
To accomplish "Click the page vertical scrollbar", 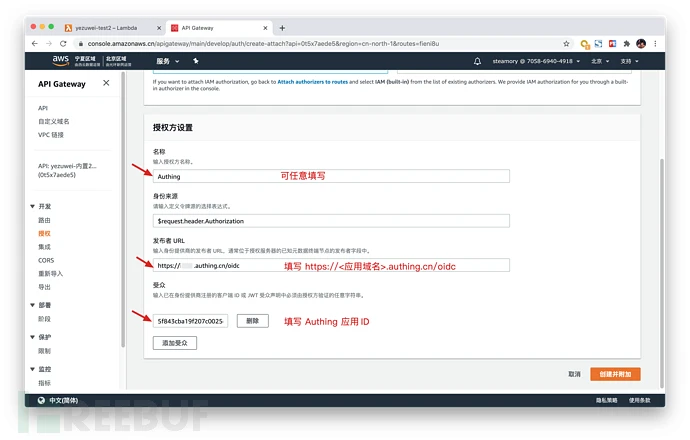I will click(661, 273).
